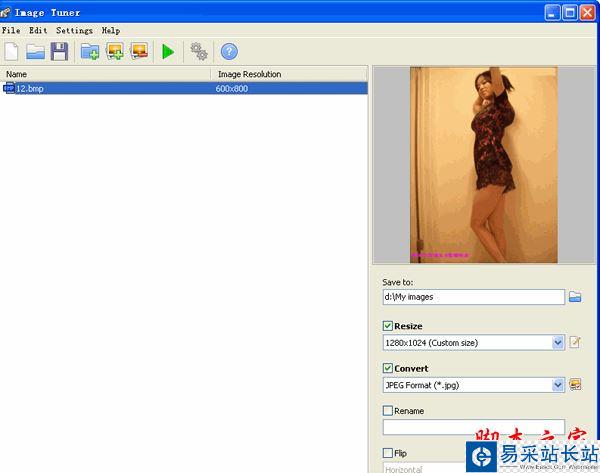Screen dimensions: 600x473
Task: Edit custom size icon beside Resize
Action: click(575, 342)
